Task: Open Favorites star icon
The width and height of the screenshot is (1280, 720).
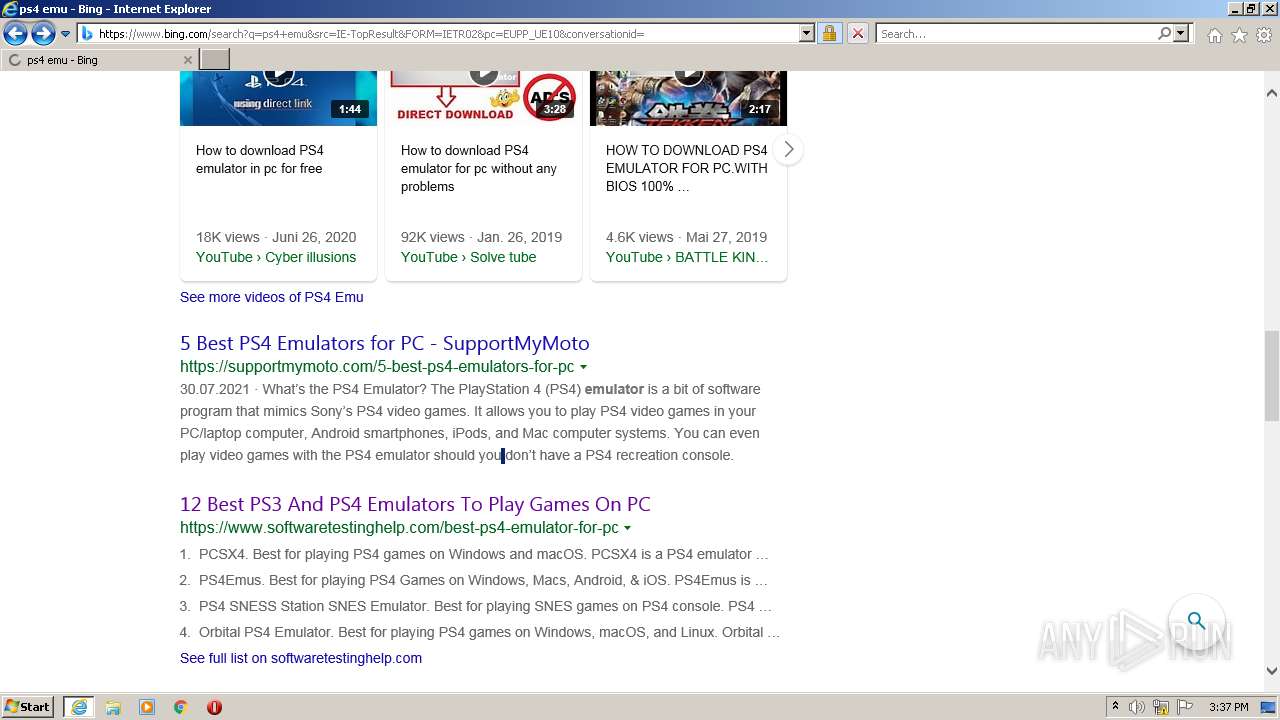Action: point(1239,35)
